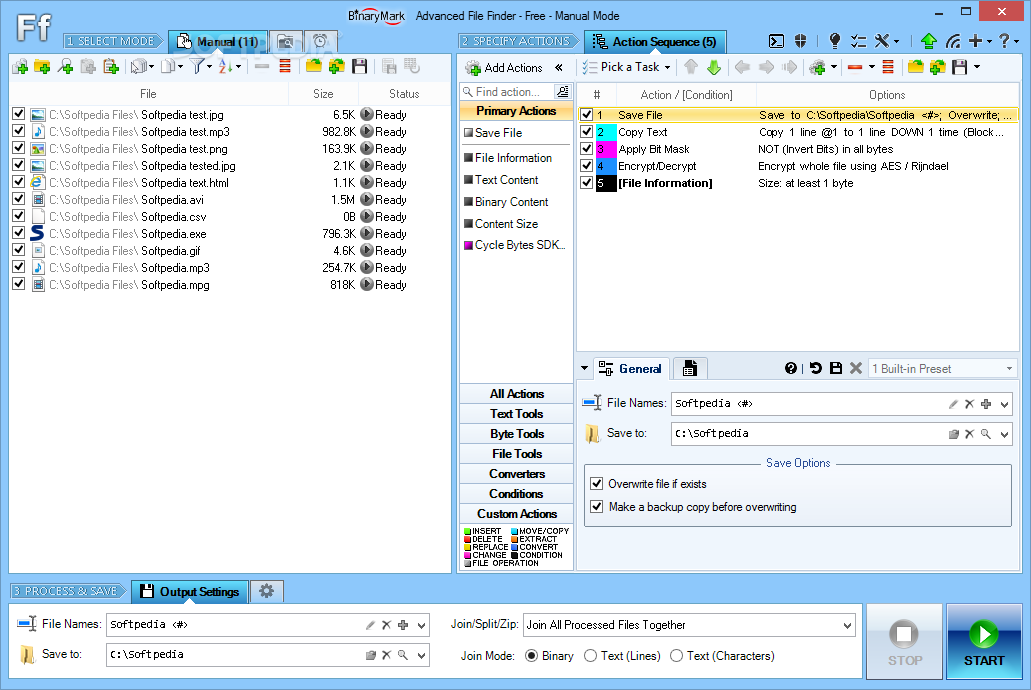Click the green upload arrow icon

pyautogui.click(x=928, y=41)
